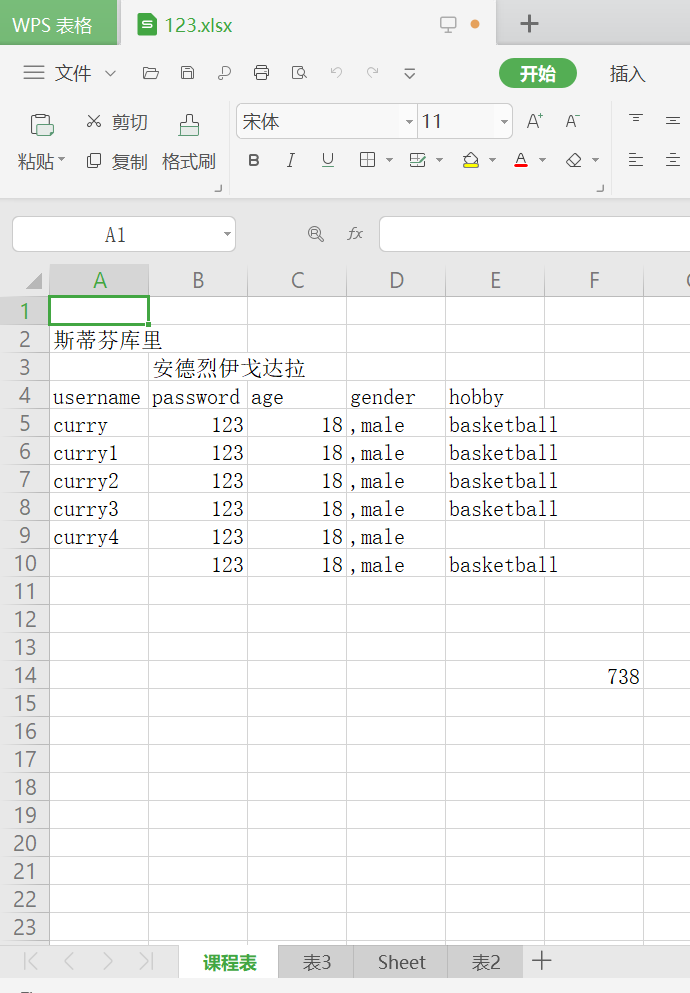Open a new tab with plus
Image resolution: width=690 pixels, height=993 pixels.
click(529, 24)
